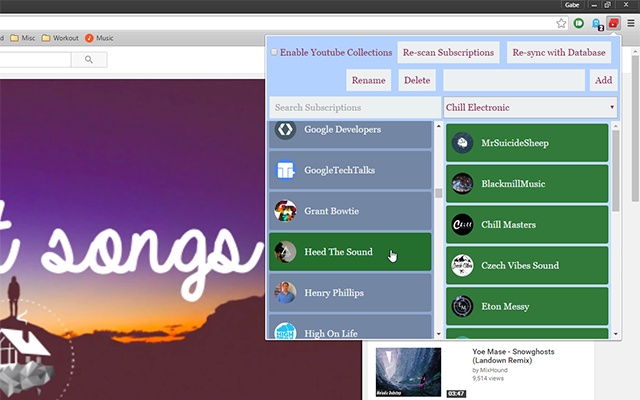Select Chill Masters in collection list
The height and width of the screenshot is (400, 640).
(508, 224)
